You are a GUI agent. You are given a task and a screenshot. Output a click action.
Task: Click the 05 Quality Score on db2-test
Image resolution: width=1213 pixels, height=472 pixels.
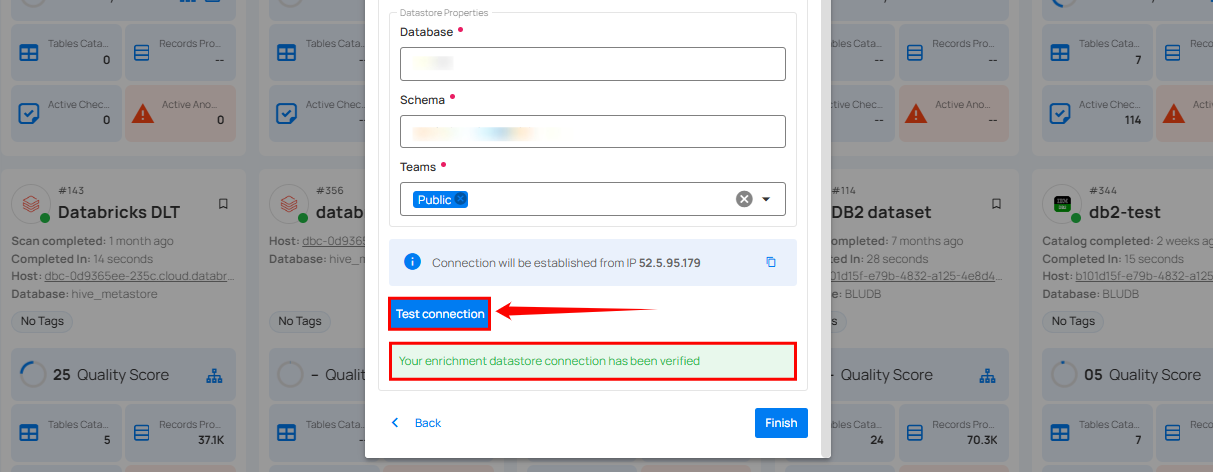pos(1142,375)
